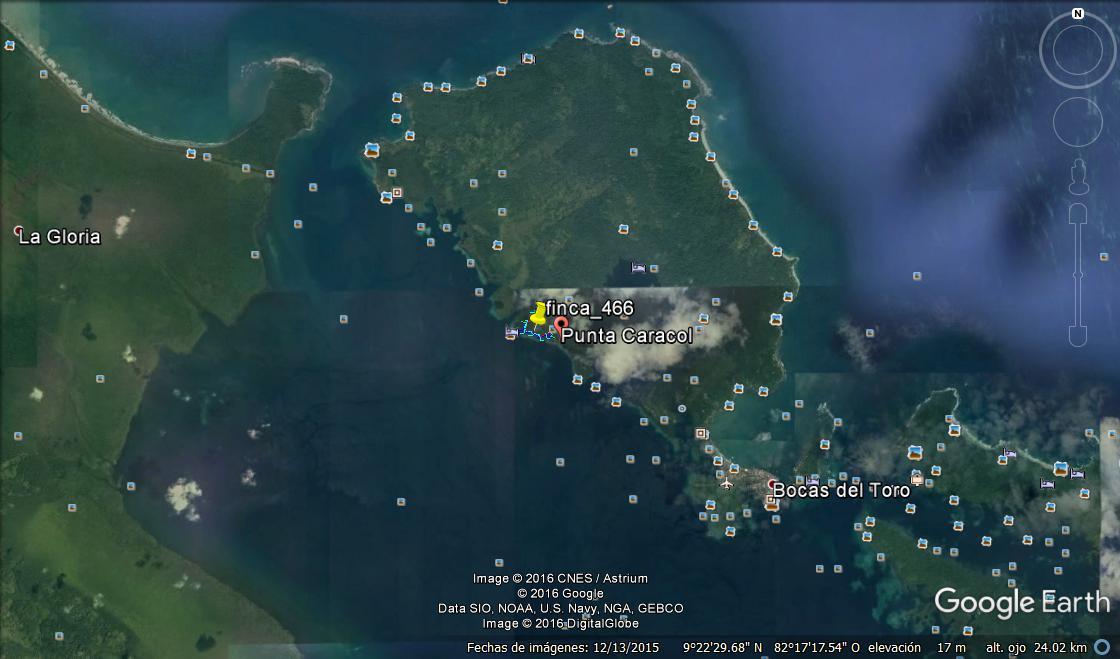Click the La Gloria label
Viewport: 1120px width, 659px height.
tap(59, 237)
